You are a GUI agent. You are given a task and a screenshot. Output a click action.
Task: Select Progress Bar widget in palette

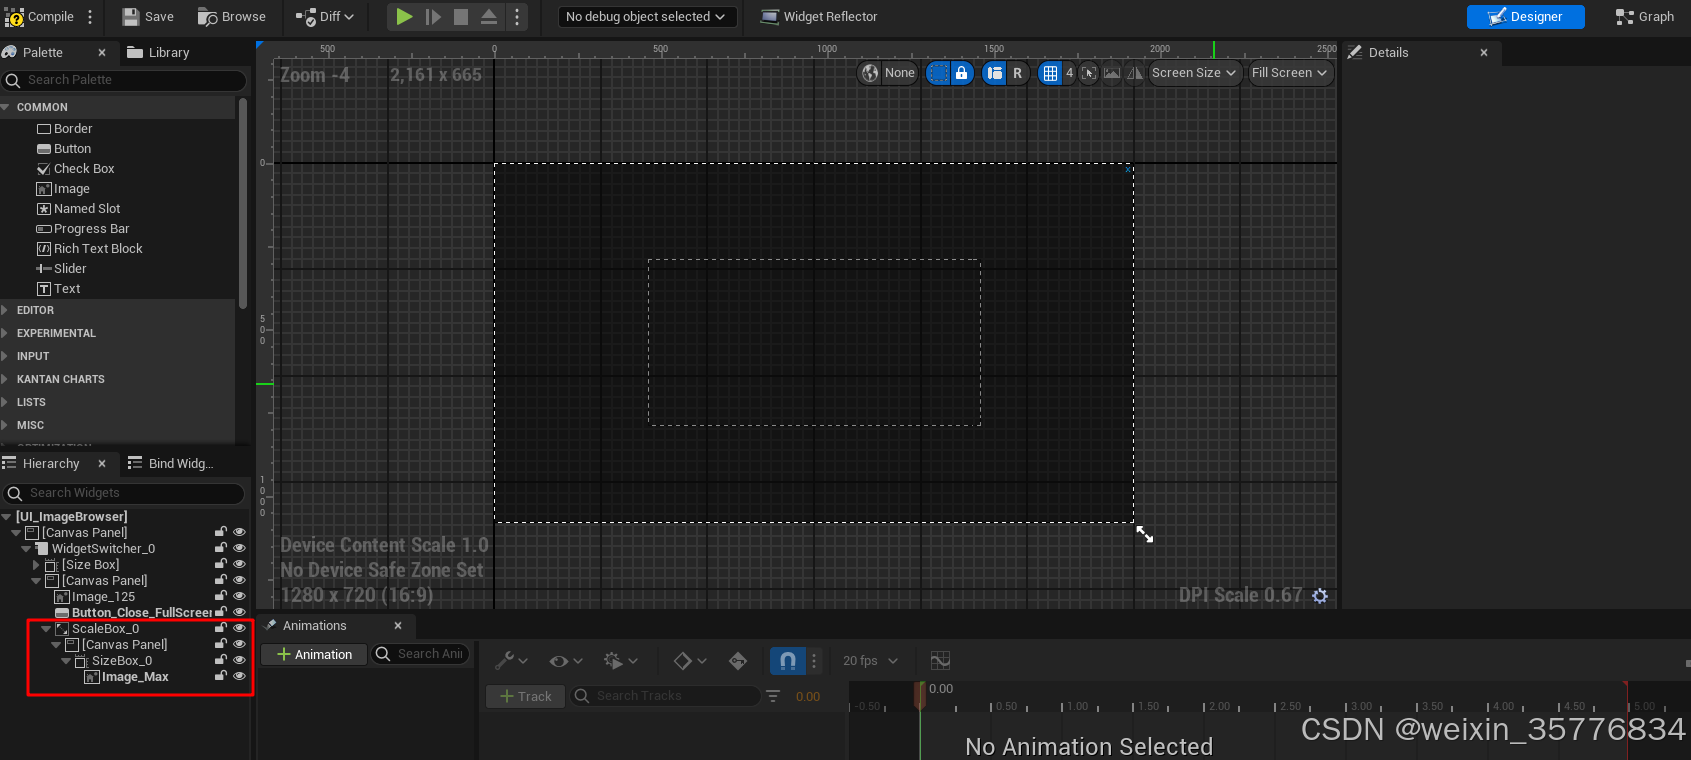point(83,229)
